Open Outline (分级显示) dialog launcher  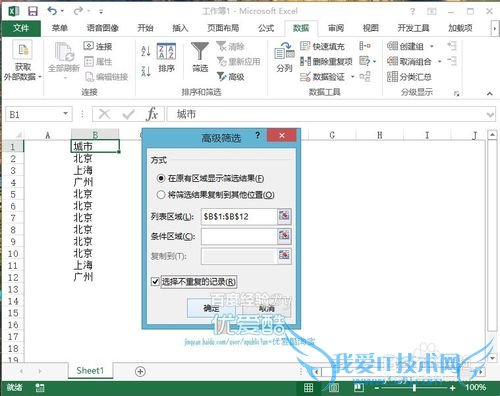pyautogui.click(x=457, y=94)
